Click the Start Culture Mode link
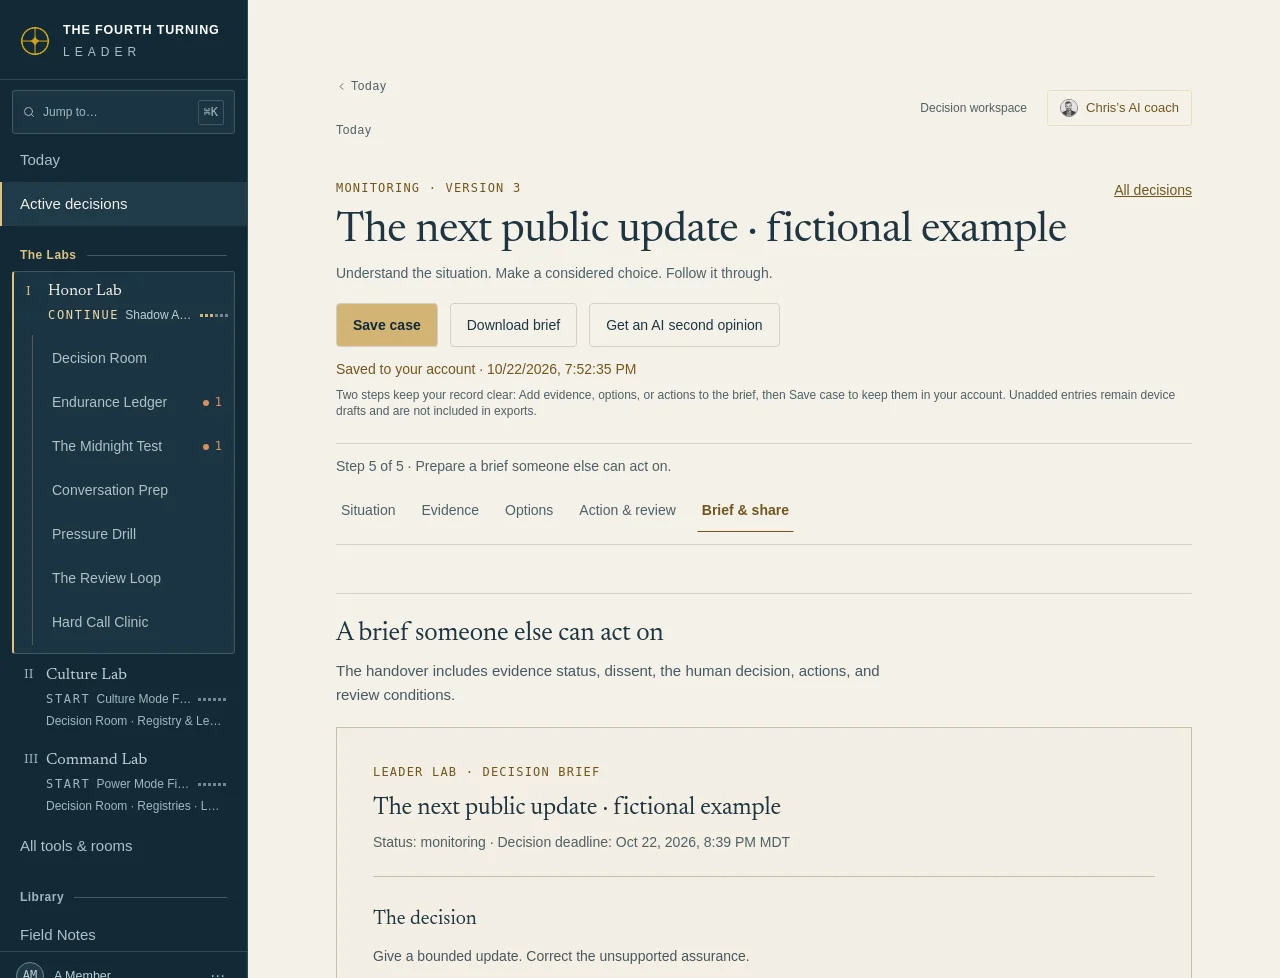 136,699
